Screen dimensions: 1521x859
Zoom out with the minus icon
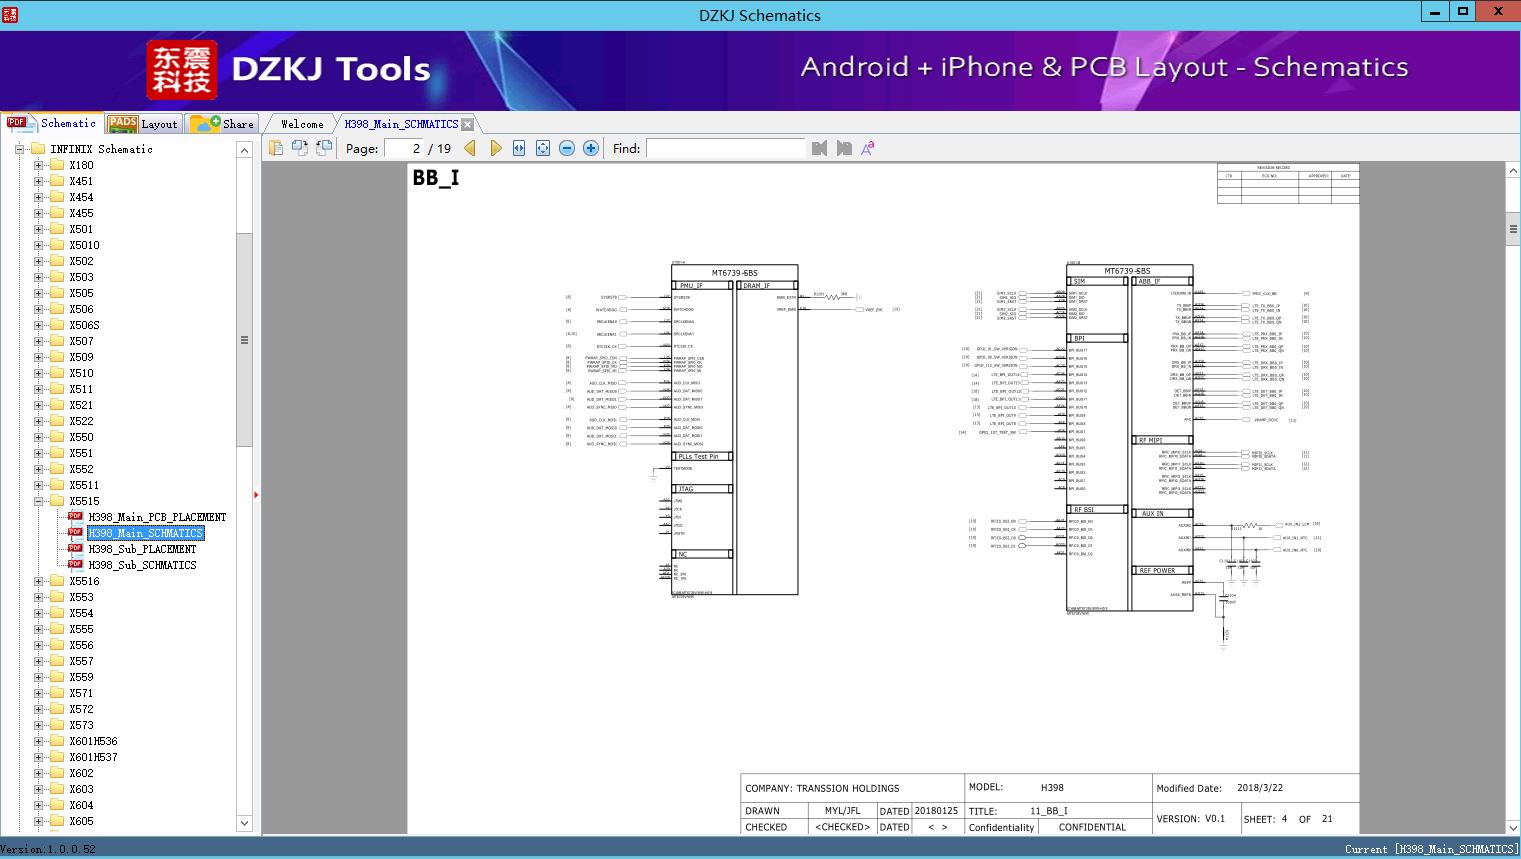tap(567, 148)
